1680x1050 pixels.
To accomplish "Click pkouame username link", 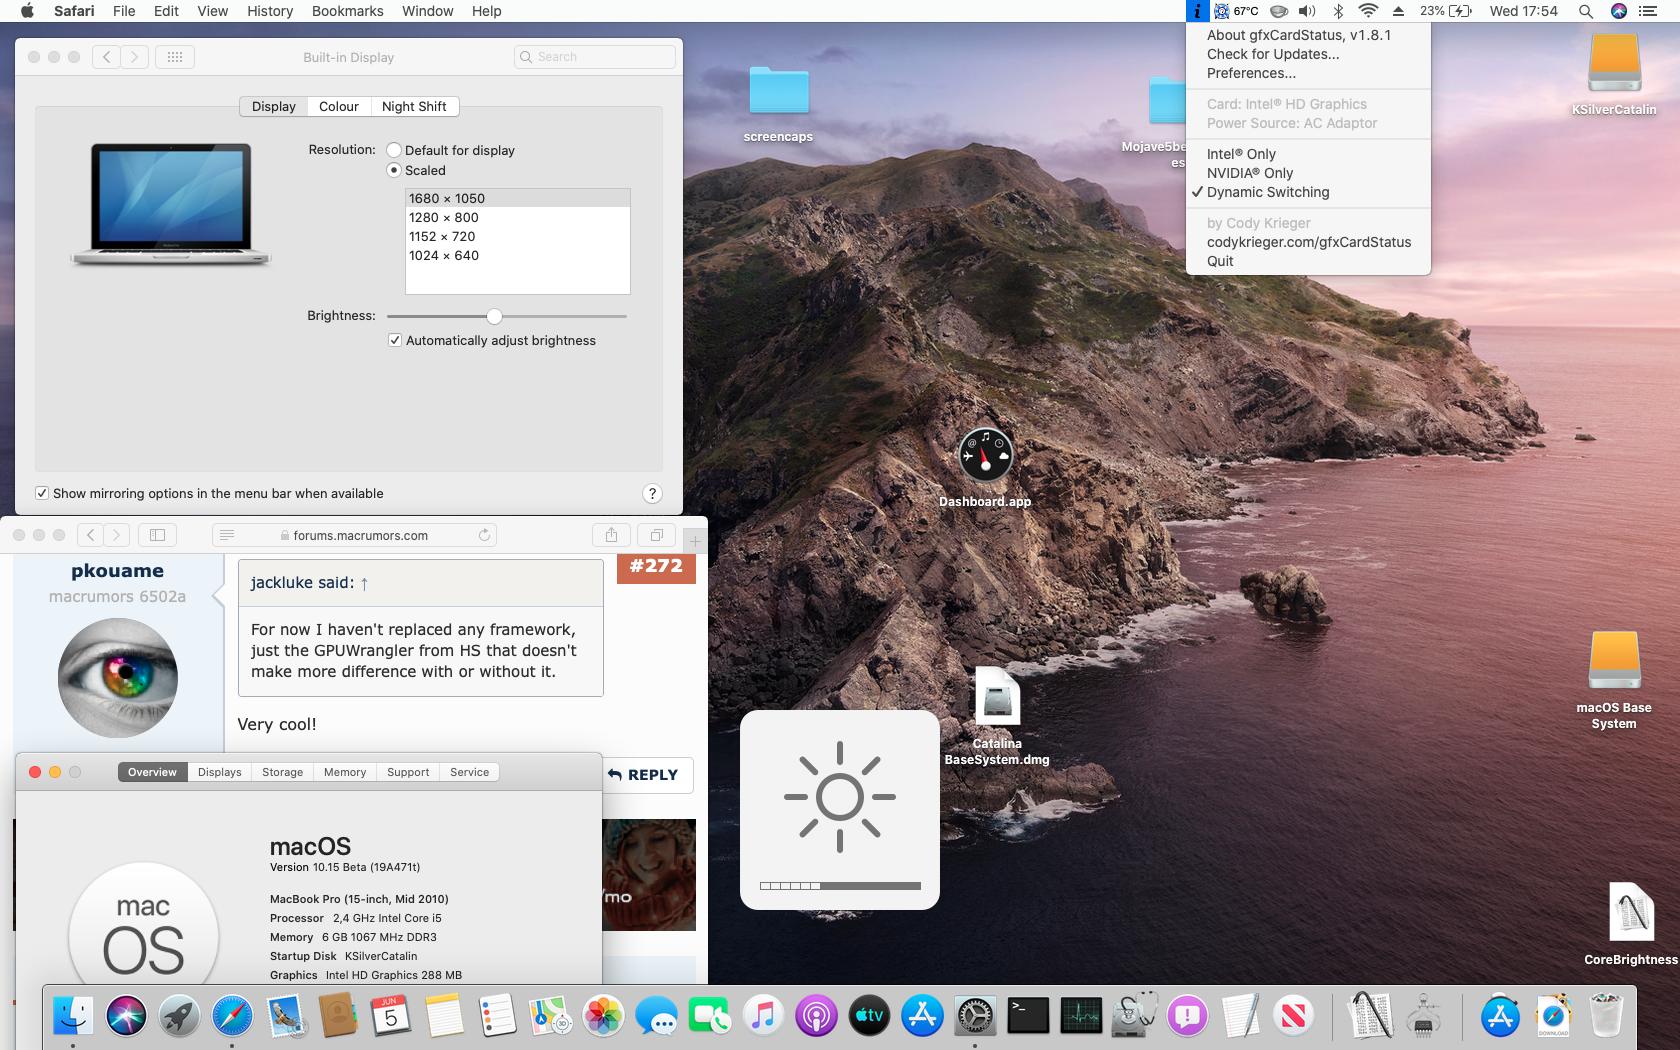I will point(118,571).
